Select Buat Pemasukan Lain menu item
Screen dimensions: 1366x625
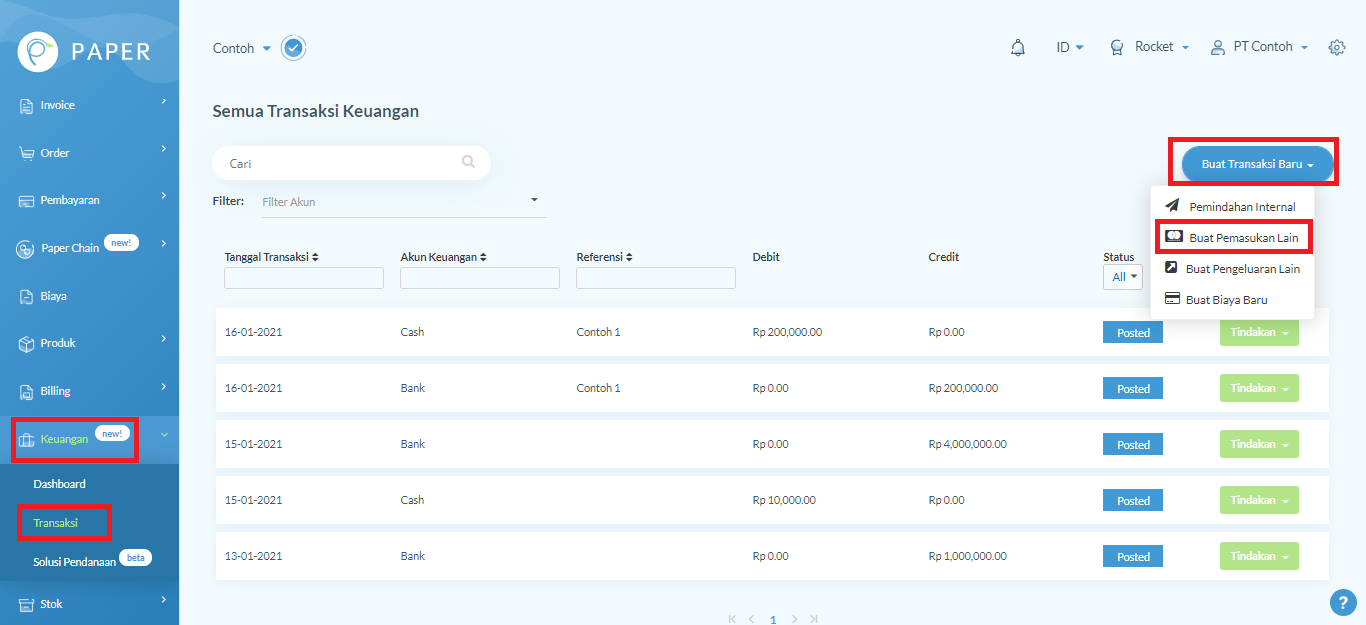coord(1243,238)
